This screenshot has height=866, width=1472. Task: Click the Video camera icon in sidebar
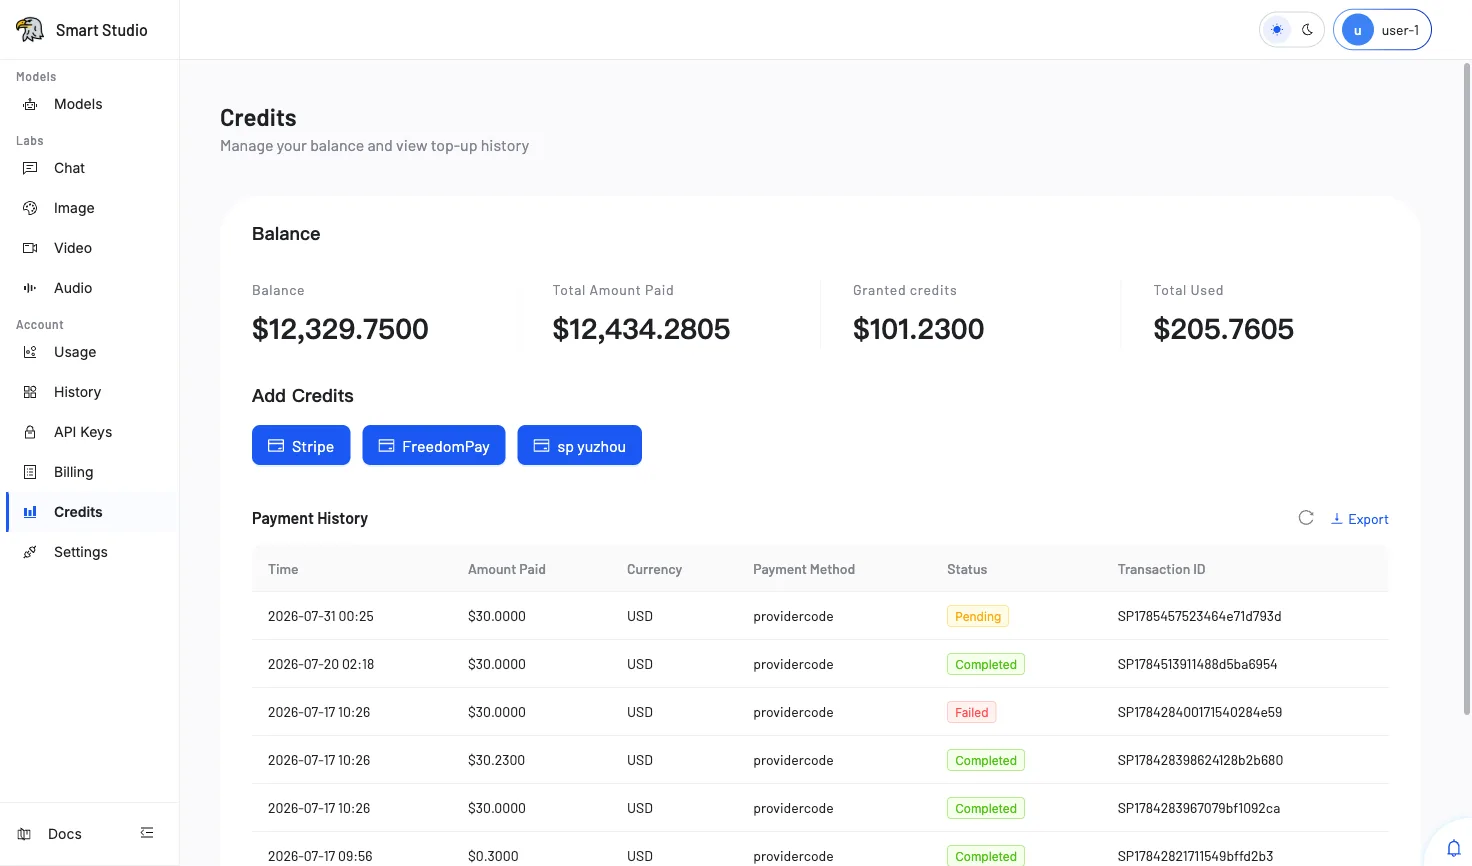click(x=30, y=248)
